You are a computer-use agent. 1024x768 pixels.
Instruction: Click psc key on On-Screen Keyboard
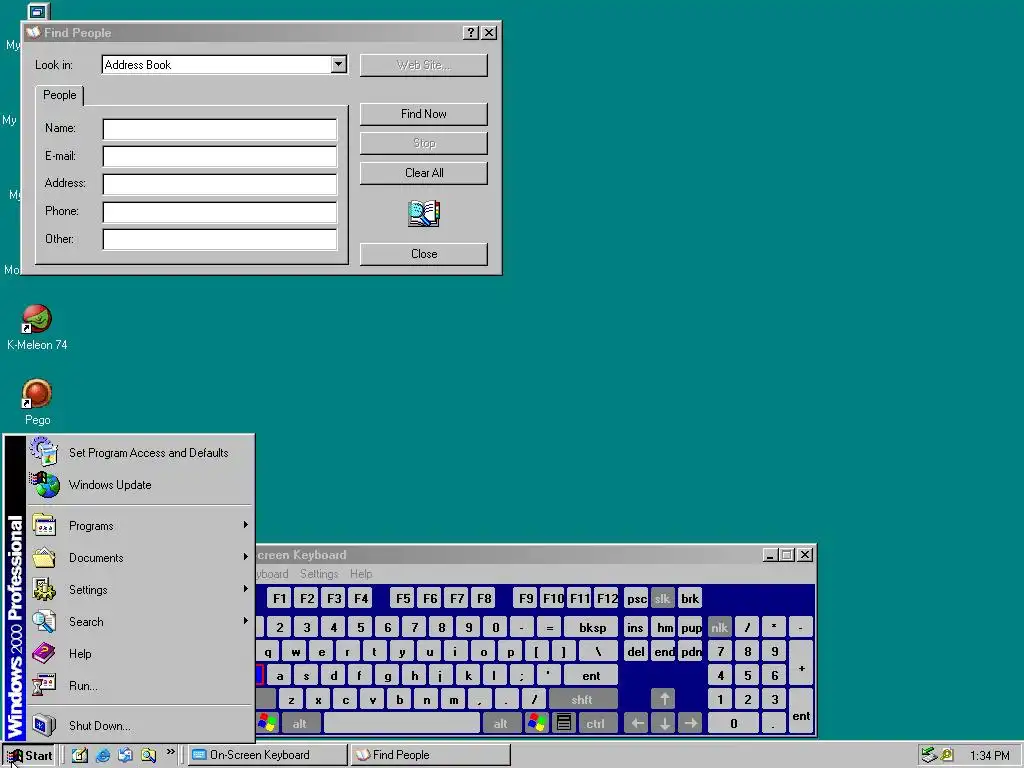coord(637,599)
